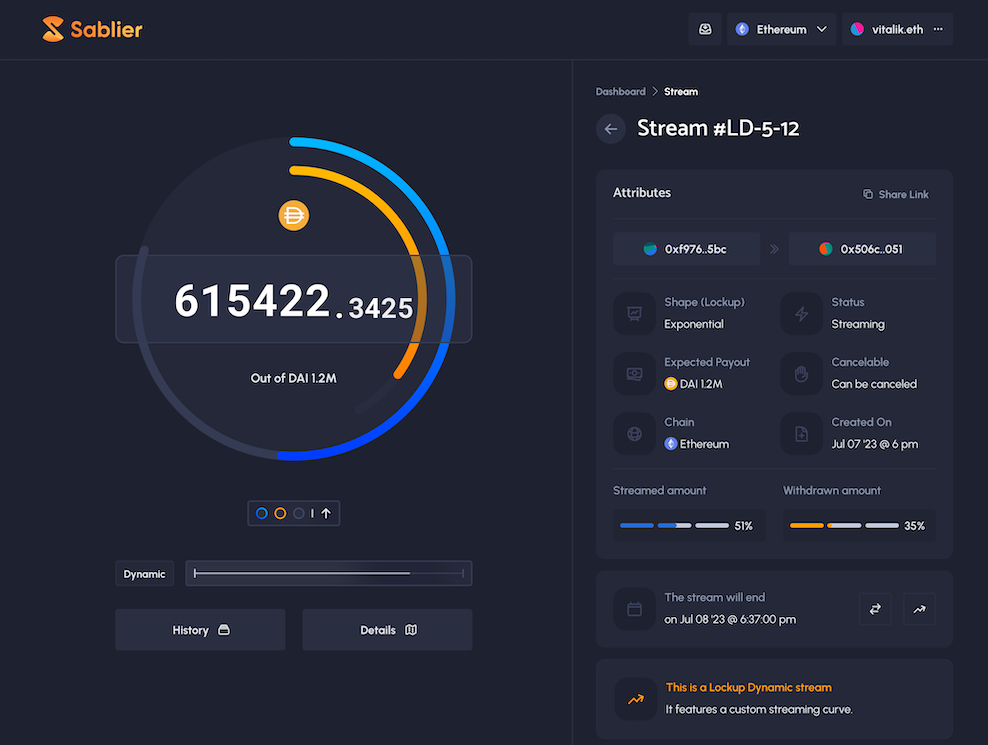Click the Attributes heading
This screenshot has width=988, height=745.
click(x=641, y=193)
